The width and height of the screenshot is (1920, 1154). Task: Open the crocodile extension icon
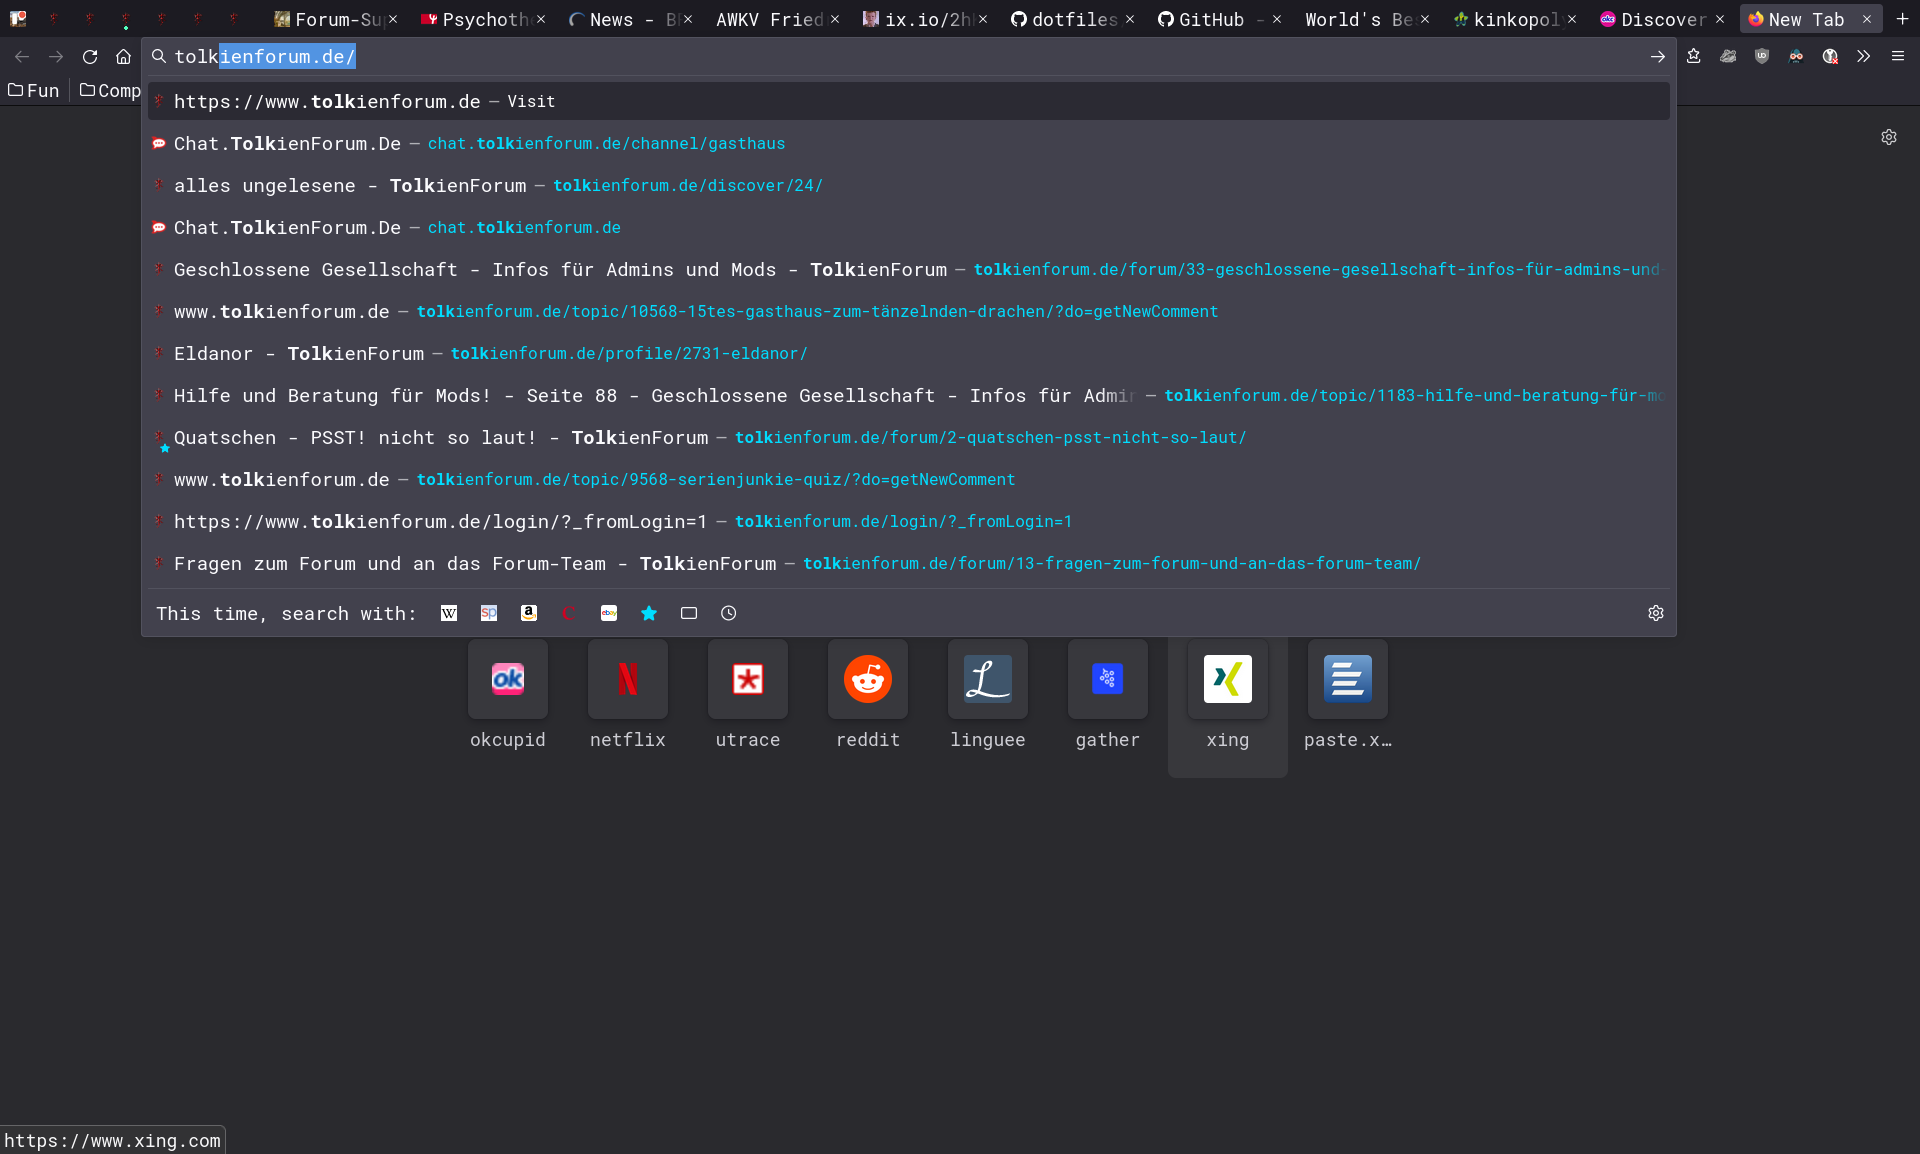point(1728,56)
